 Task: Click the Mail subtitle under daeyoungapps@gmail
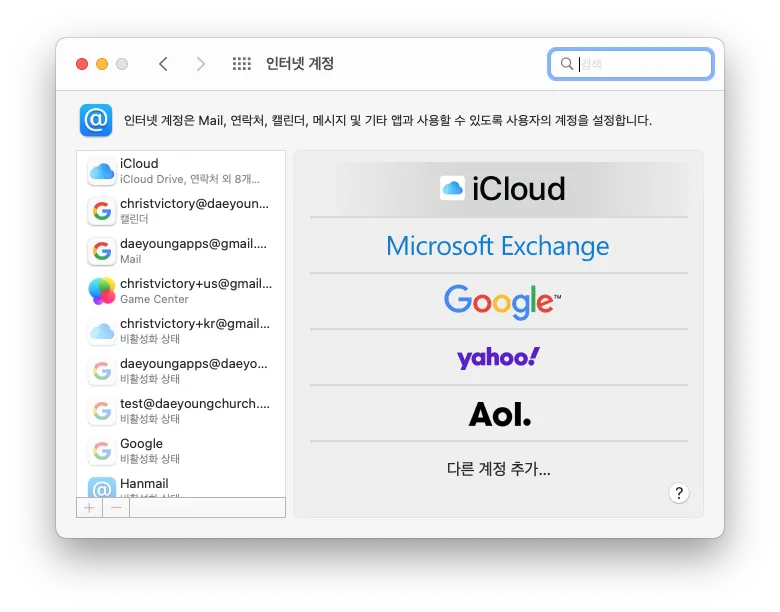point(130,259)
